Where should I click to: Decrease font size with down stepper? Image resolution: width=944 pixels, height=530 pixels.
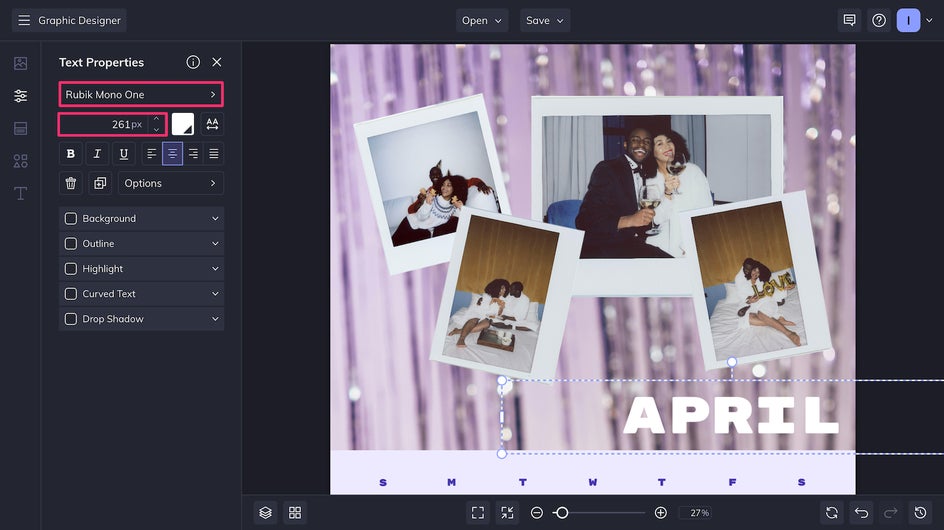tap(157, 129)
